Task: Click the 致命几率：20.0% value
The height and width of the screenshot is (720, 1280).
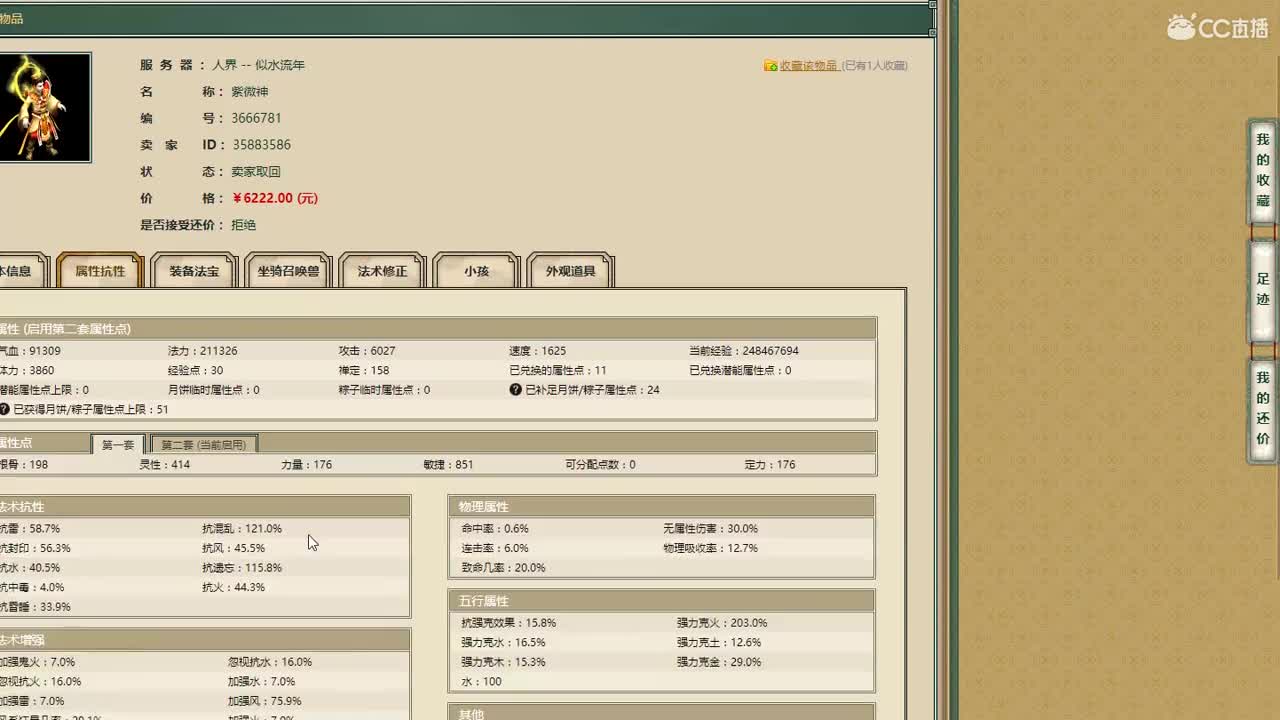Action: [503, 567]
